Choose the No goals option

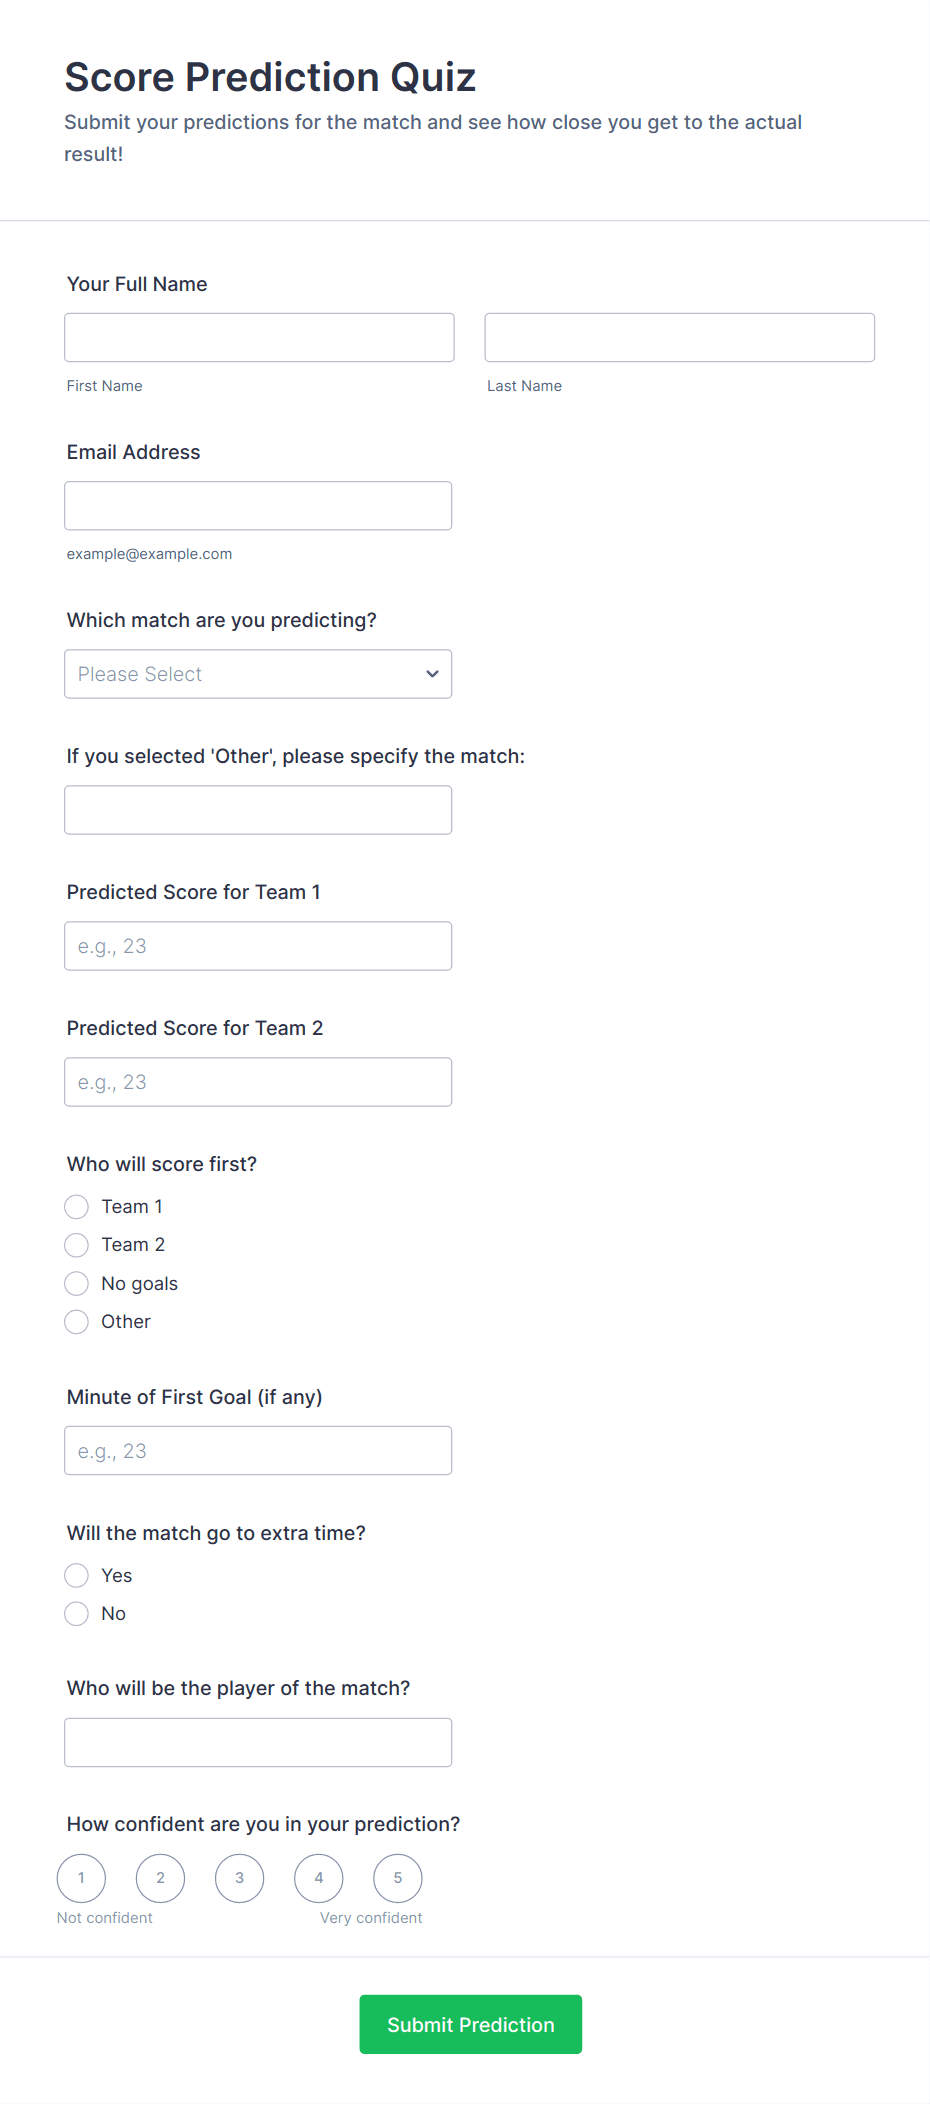77,1283
